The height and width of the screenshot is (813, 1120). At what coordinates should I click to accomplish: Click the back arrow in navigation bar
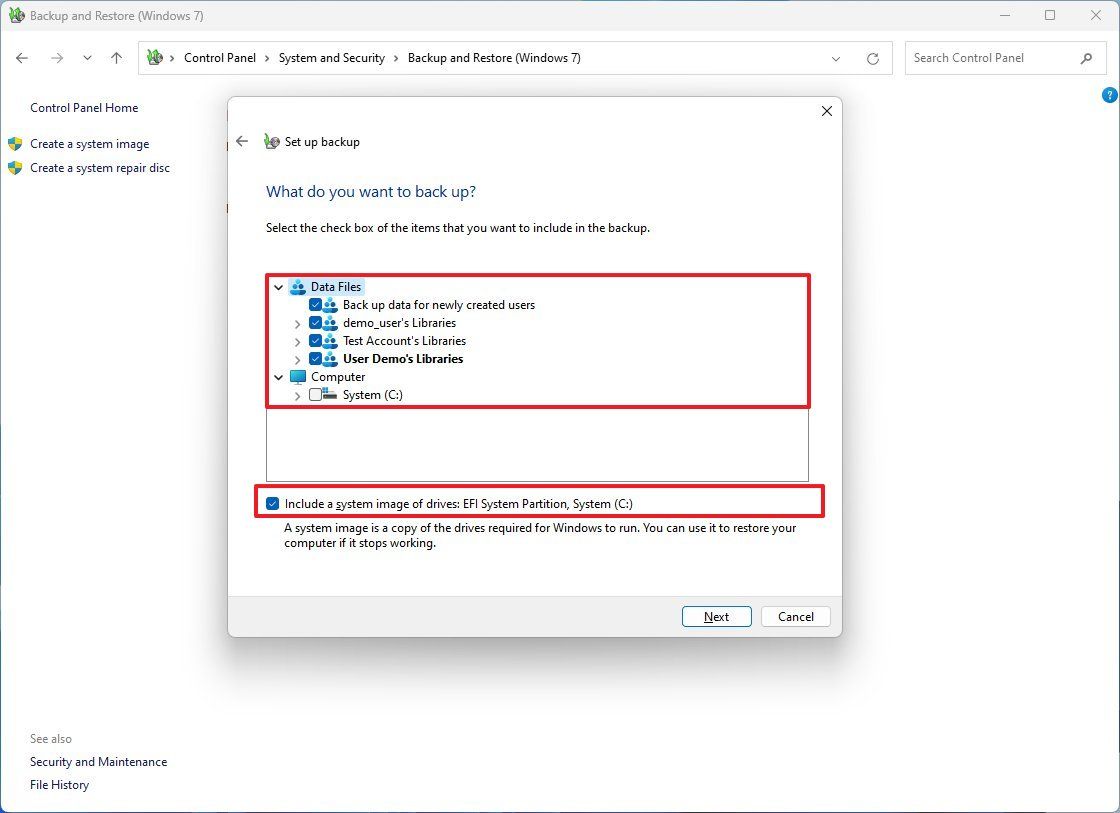coord(22,58)
